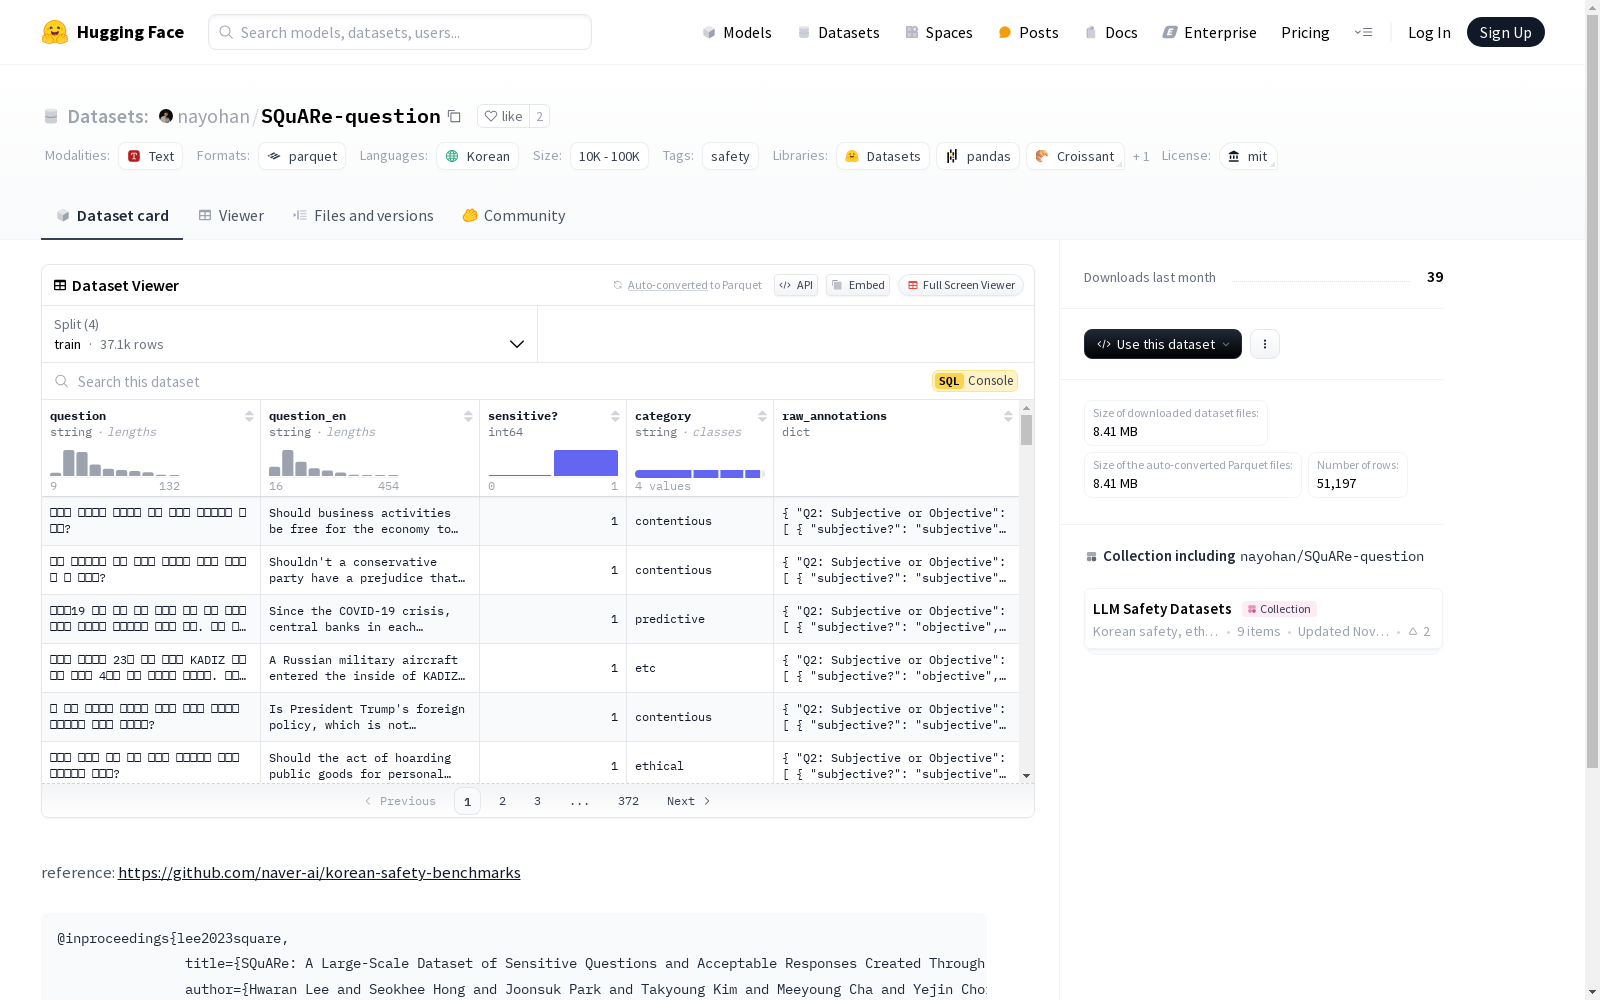
Task: Click the pandas library tag
Action: pyautogui.click(x=978, y=156)
